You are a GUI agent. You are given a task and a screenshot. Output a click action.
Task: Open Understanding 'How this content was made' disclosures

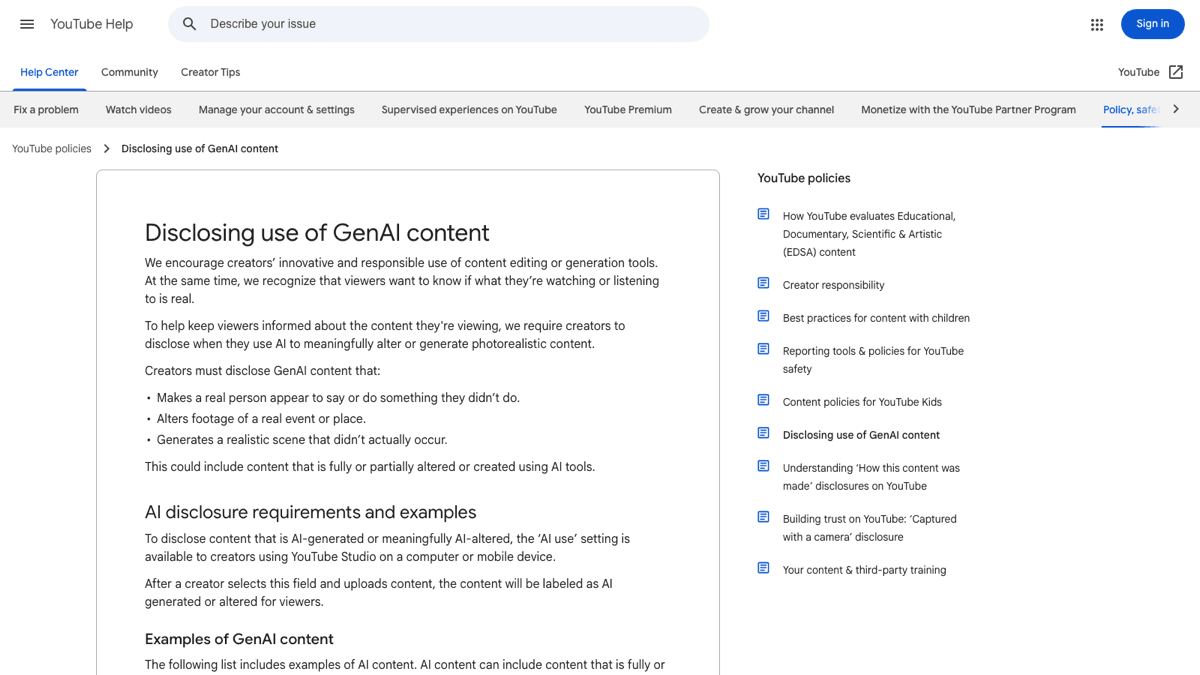[x=871, y=477]
